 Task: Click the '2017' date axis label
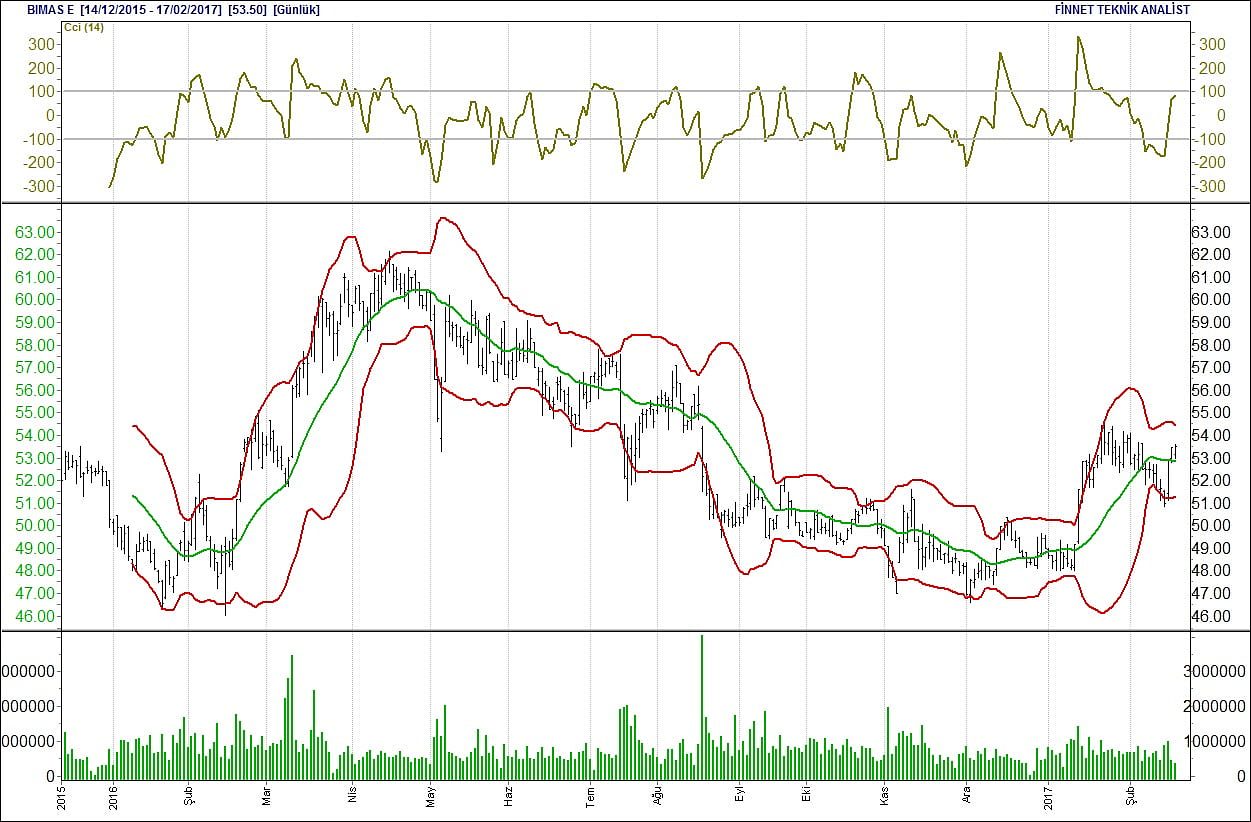click(1047, 797)
